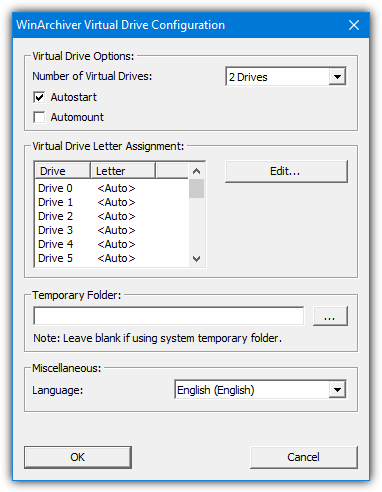Click the Drive column header

63,171
